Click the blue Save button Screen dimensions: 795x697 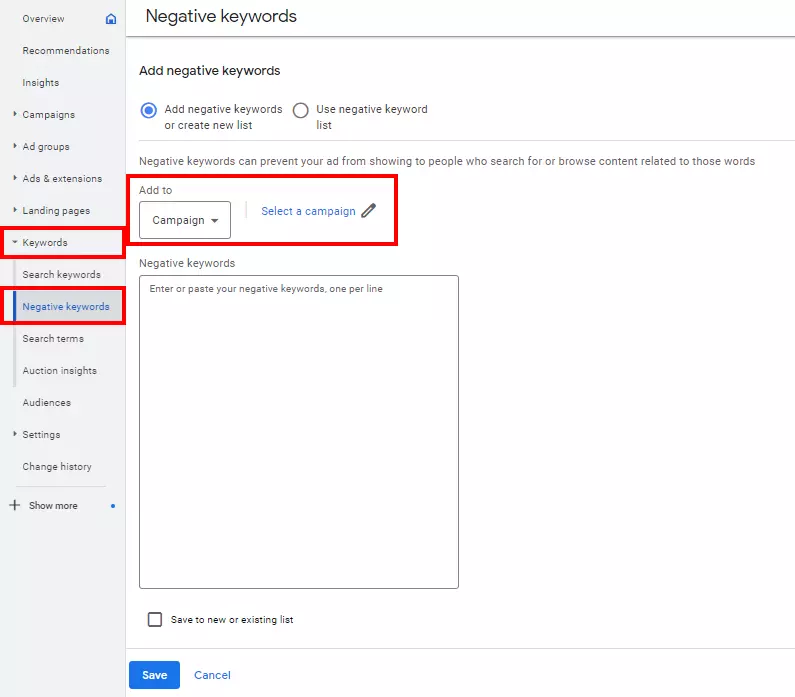click(x=155, y=675)
